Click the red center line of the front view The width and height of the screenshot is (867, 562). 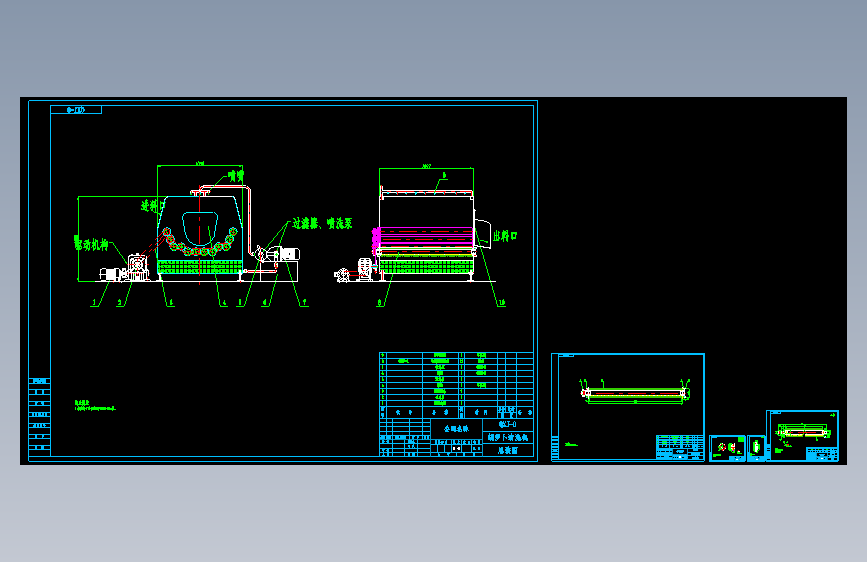[x=200, y=235]
